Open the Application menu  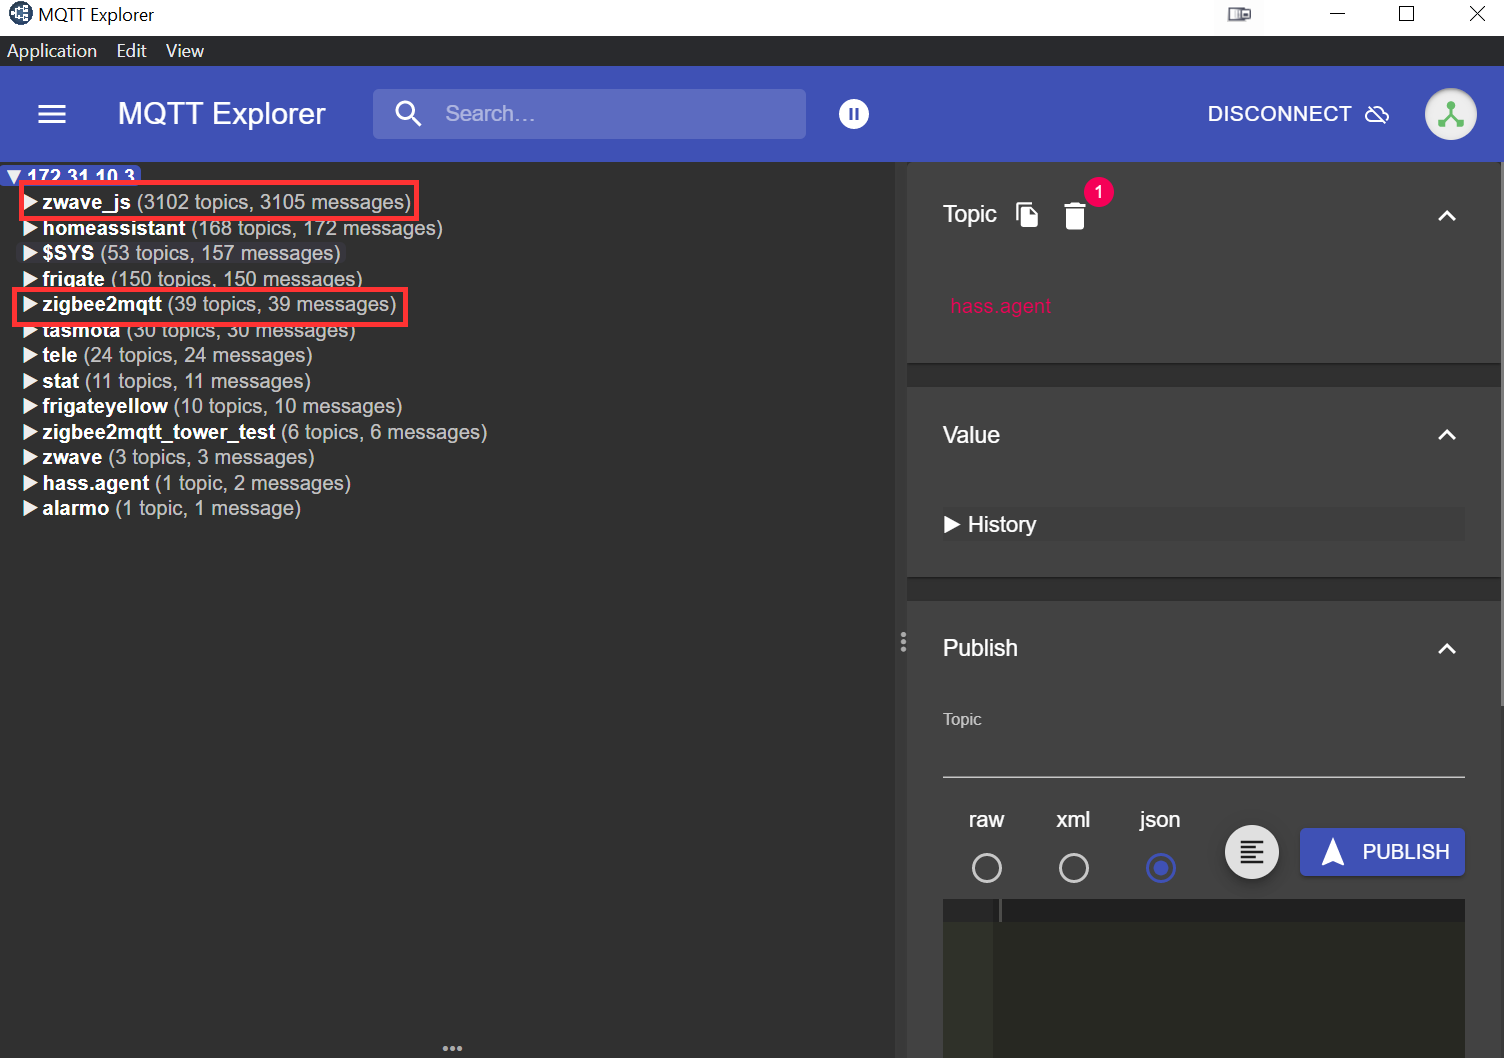(52, 51)
